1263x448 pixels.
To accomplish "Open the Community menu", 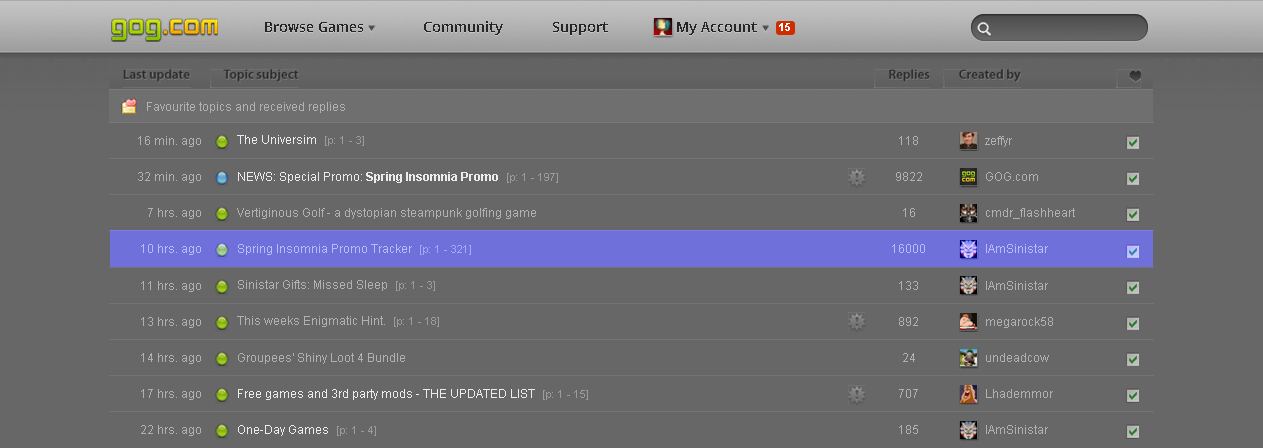I will (463, 27).
